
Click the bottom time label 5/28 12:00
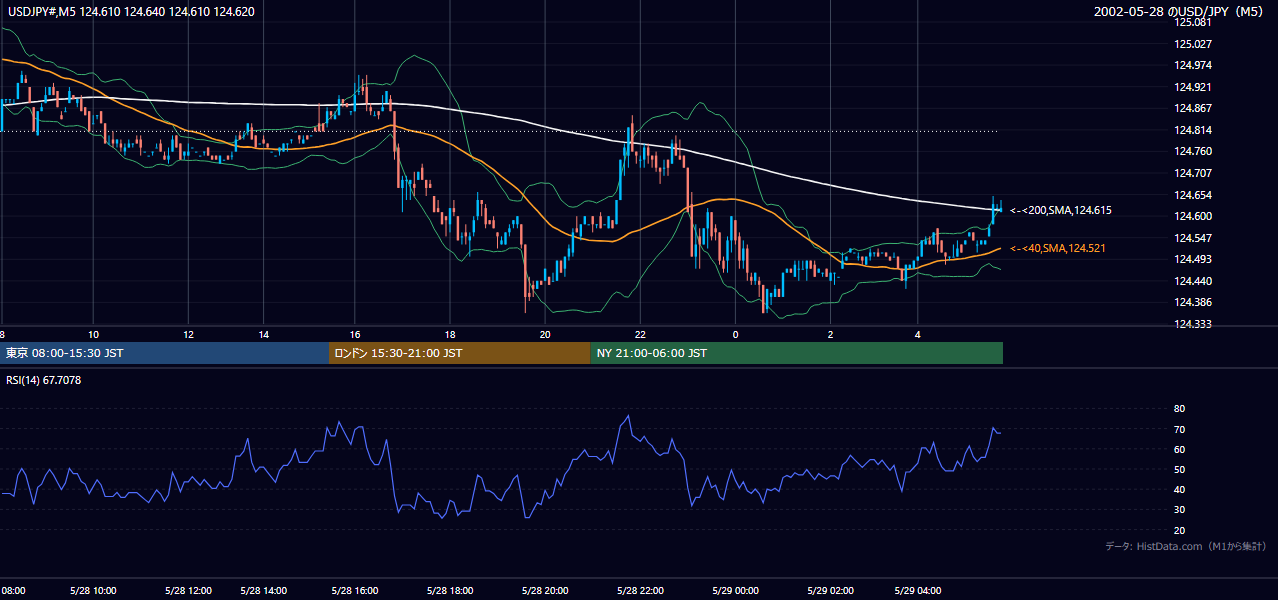[x=186, y=591]
